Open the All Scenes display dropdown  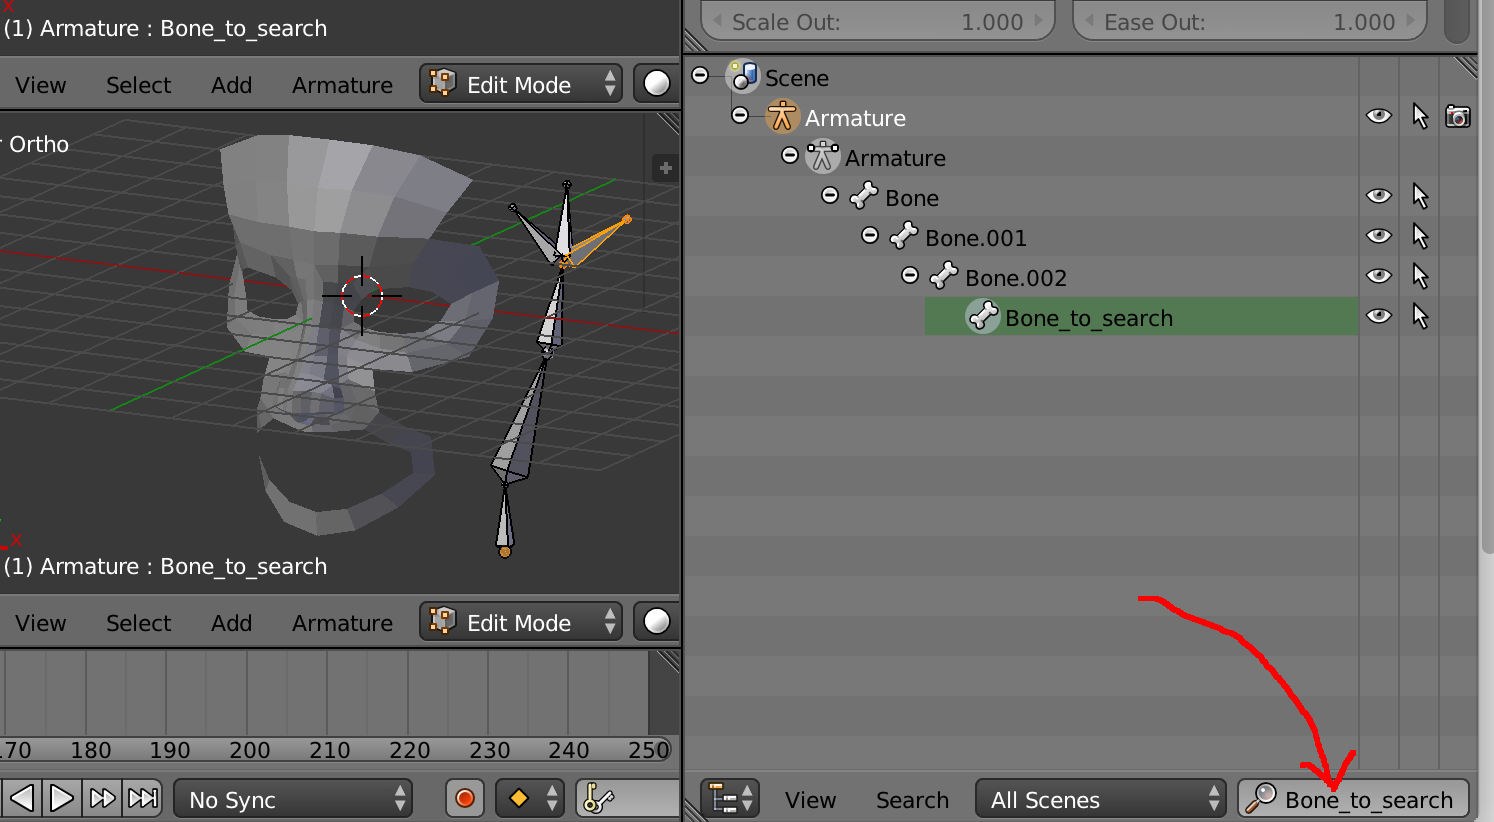(1101, 799)
